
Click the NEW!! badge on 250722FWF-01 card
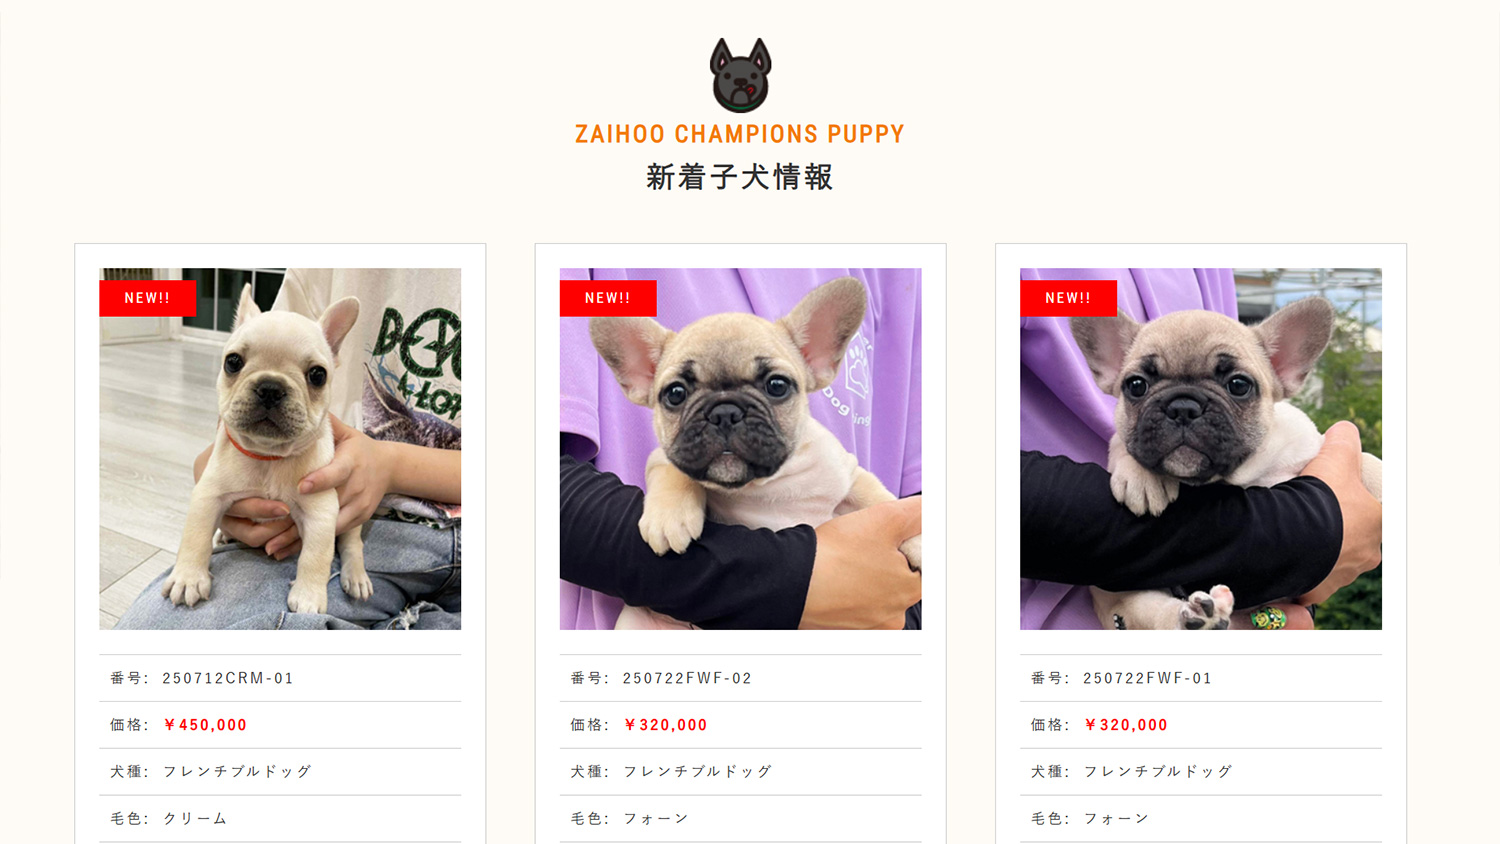coord(1068,298)
